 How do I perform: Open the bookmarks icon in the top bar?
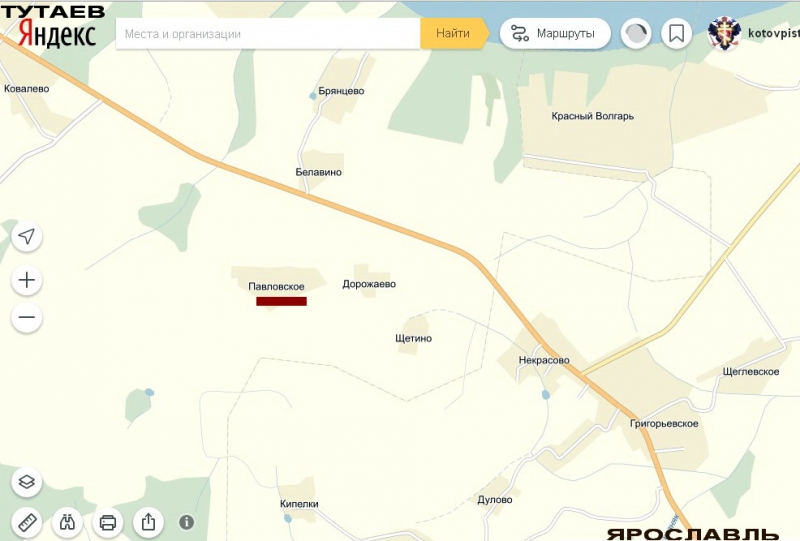point(676,33)
